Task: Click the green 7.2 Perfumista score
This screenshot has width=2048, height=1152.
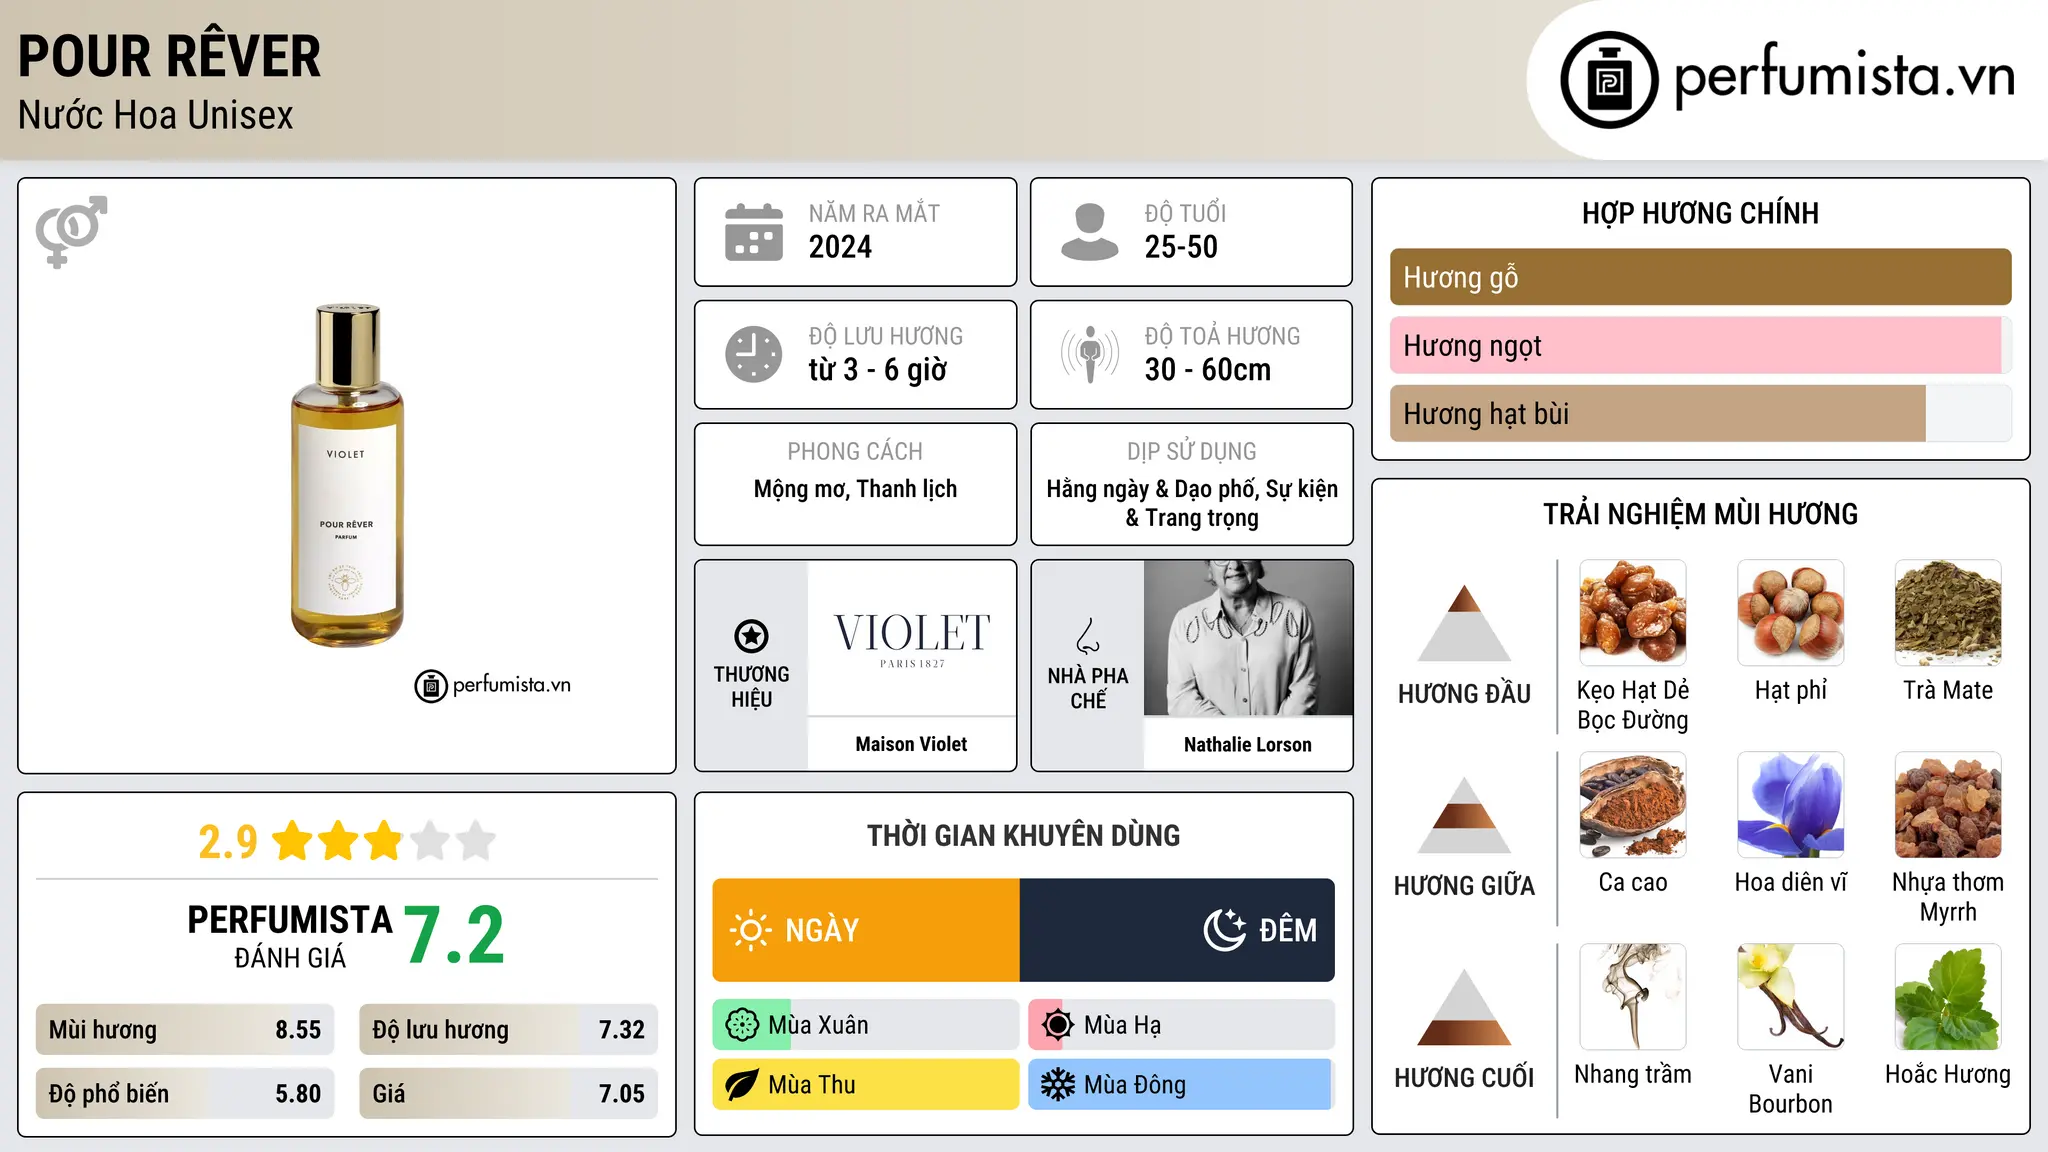Action: 455,936
